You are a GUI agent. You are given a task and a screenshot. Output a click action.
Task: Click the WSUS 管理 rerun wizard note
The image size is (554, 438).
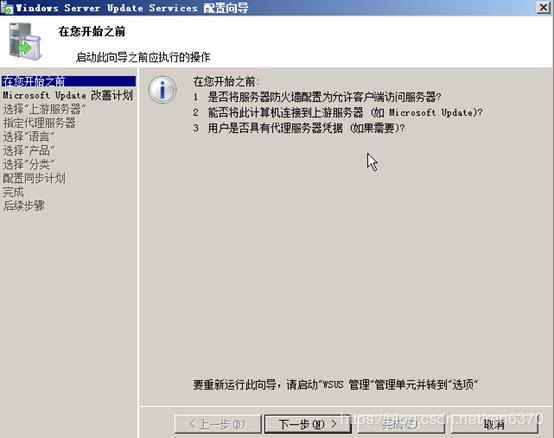[x=335, y=384]
